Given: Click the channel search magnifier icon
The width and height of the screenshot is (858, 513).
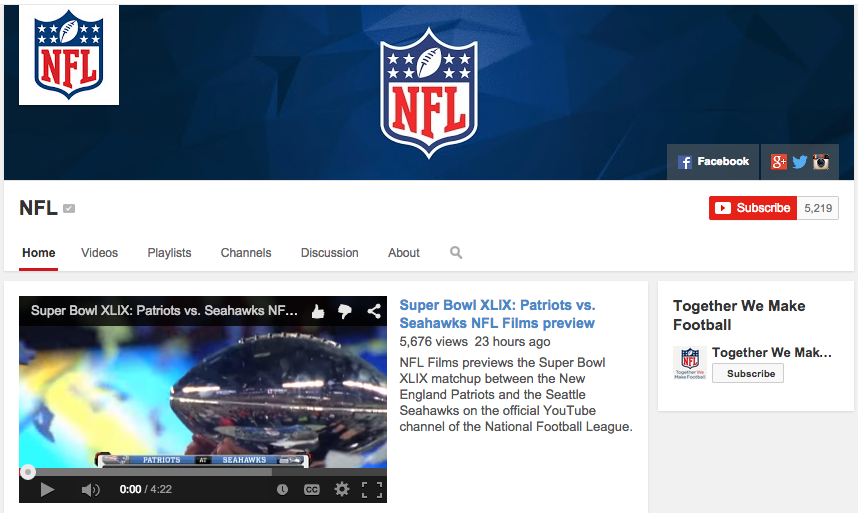Looking at the screenshot, I should (x=456, y=253).
